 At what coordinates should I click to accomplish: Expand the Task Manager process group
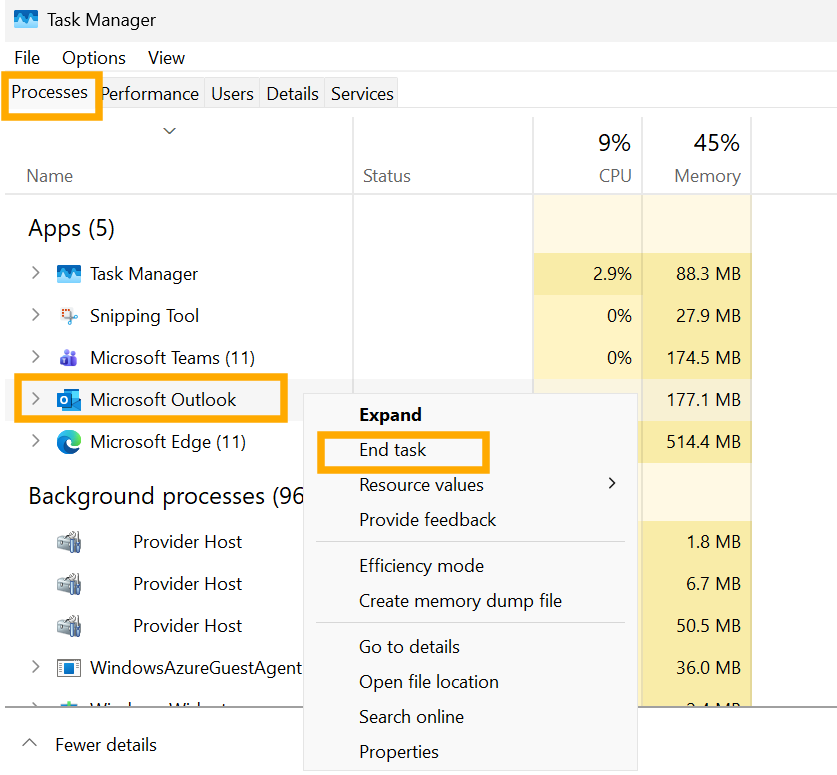tap(36, 273)
